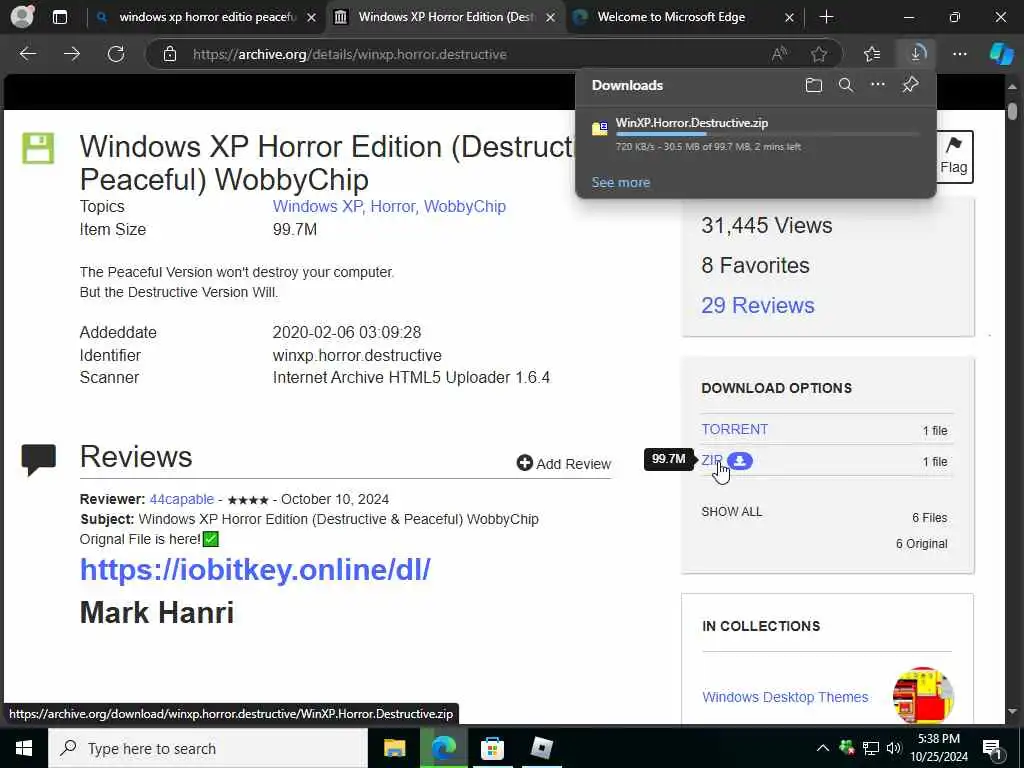The height and width of the screenshot is (768, 1024).
Task: Add this page to favorites star icon
Action: click(x=819, y=54)
